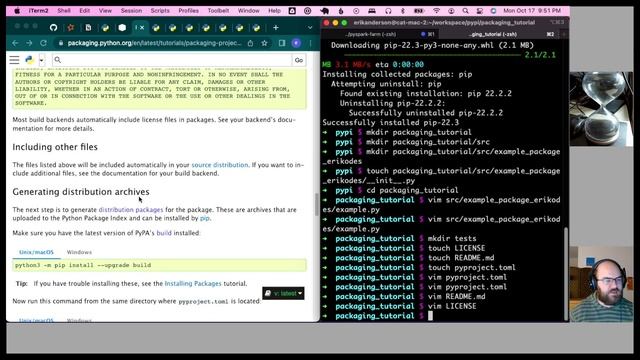The height and width of the screenshot is (360, 640).
Task: Click the webcam video thumbnail
Action: tap(601, 284)
